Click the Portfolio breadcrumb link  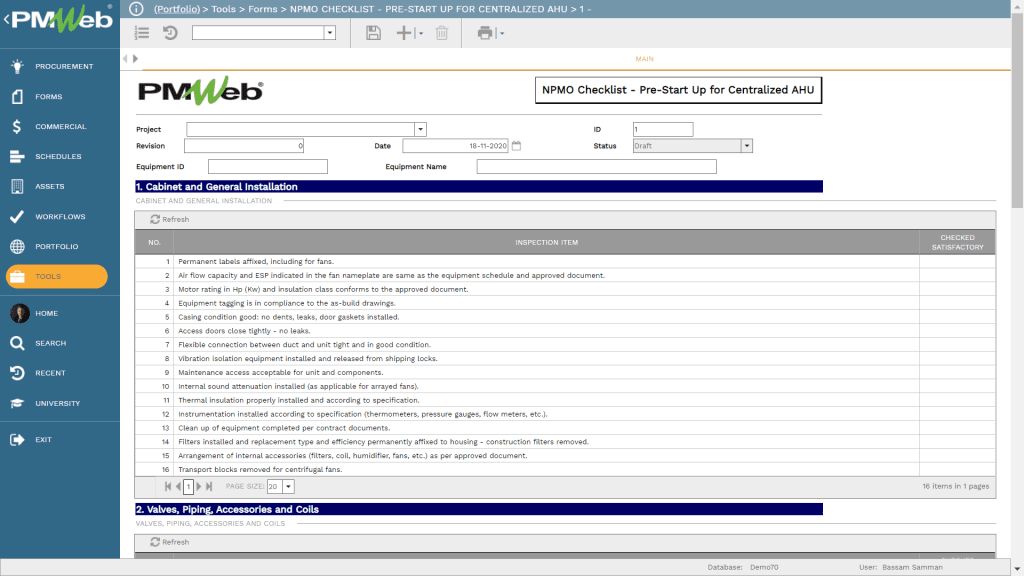coord(177,9)
